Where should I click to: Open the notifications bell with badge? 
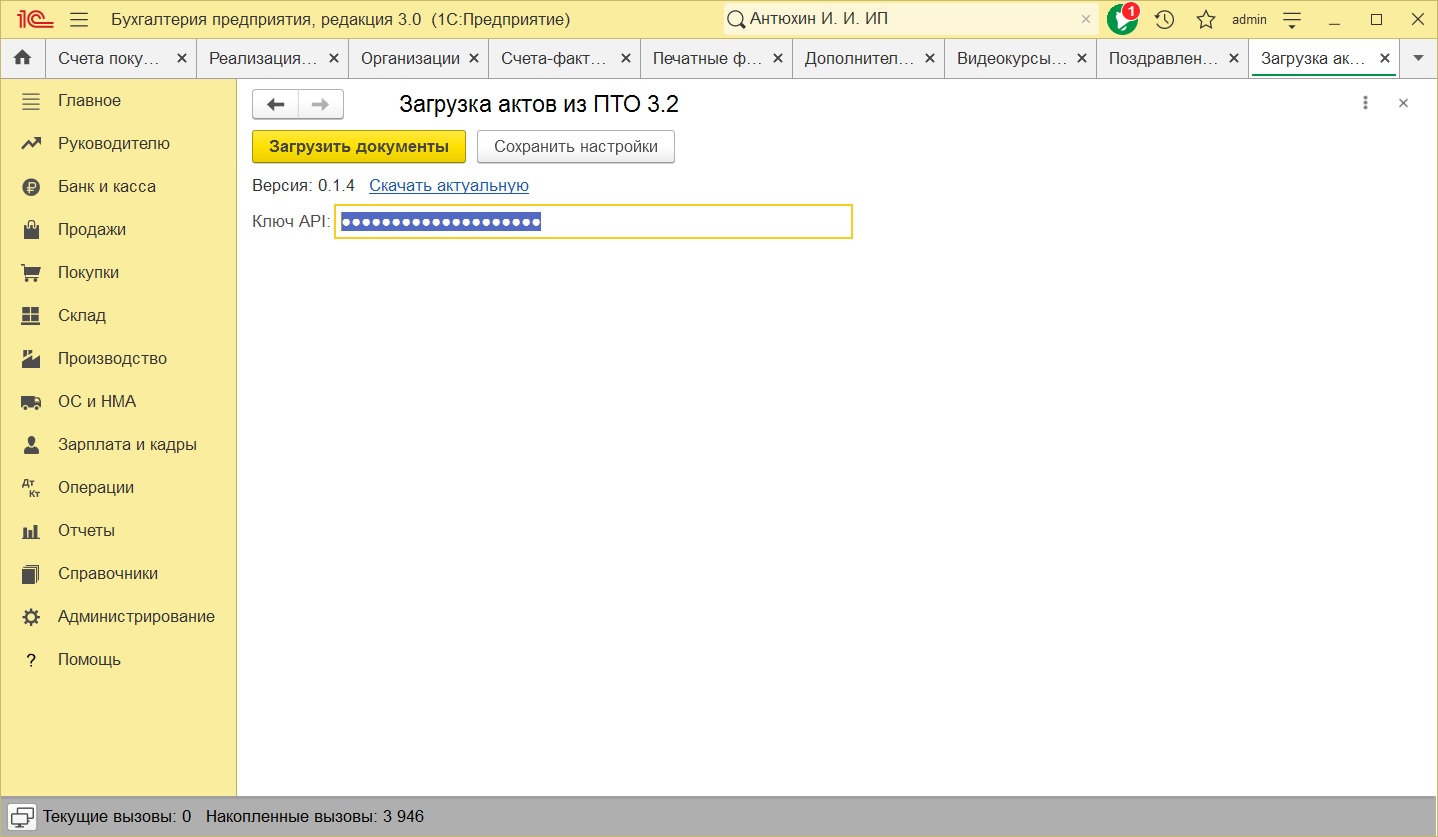[1123, 19]
